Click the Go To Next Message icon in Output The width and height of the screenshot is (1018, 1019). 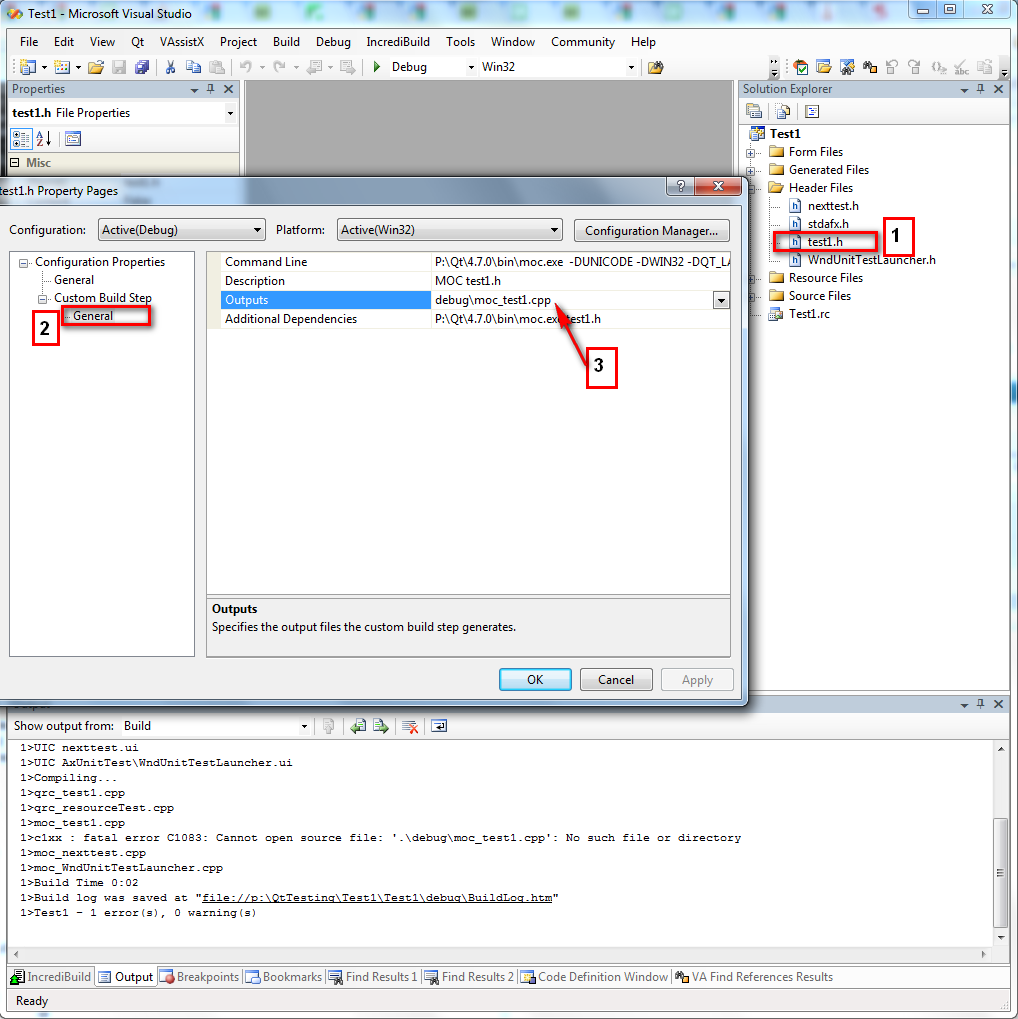380,726
